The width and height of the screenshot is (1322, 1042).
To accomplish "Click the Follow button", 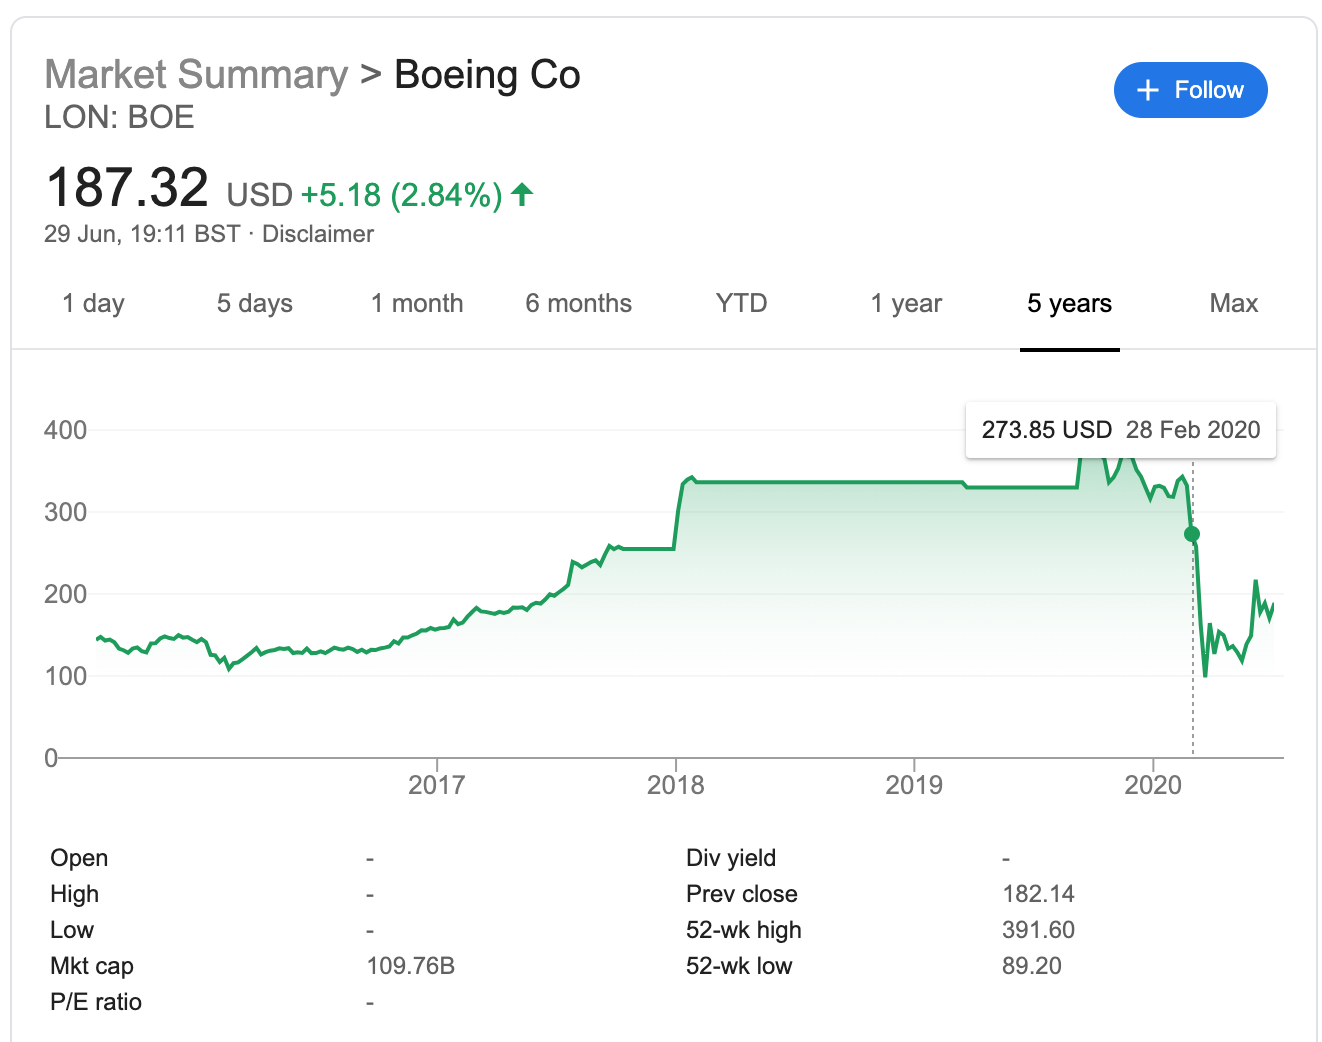I will click(x=1190, y=90).
